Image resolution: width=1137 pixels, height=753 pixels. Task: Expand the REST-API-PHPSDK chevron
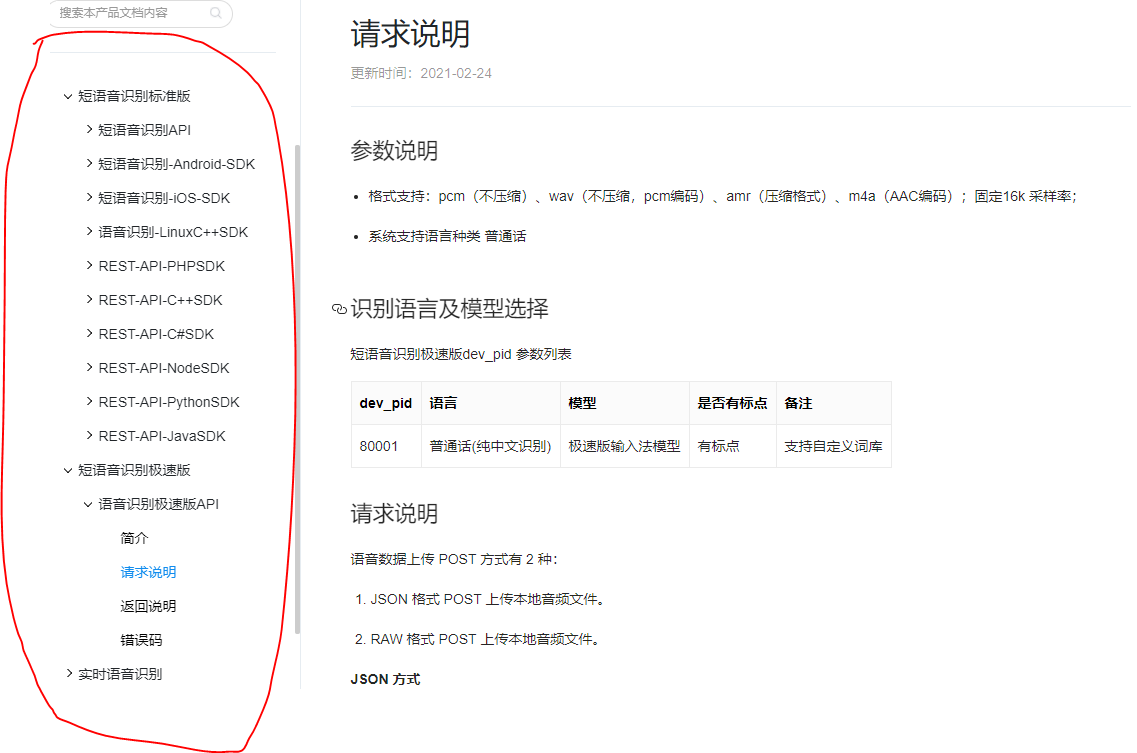(89, 266)
